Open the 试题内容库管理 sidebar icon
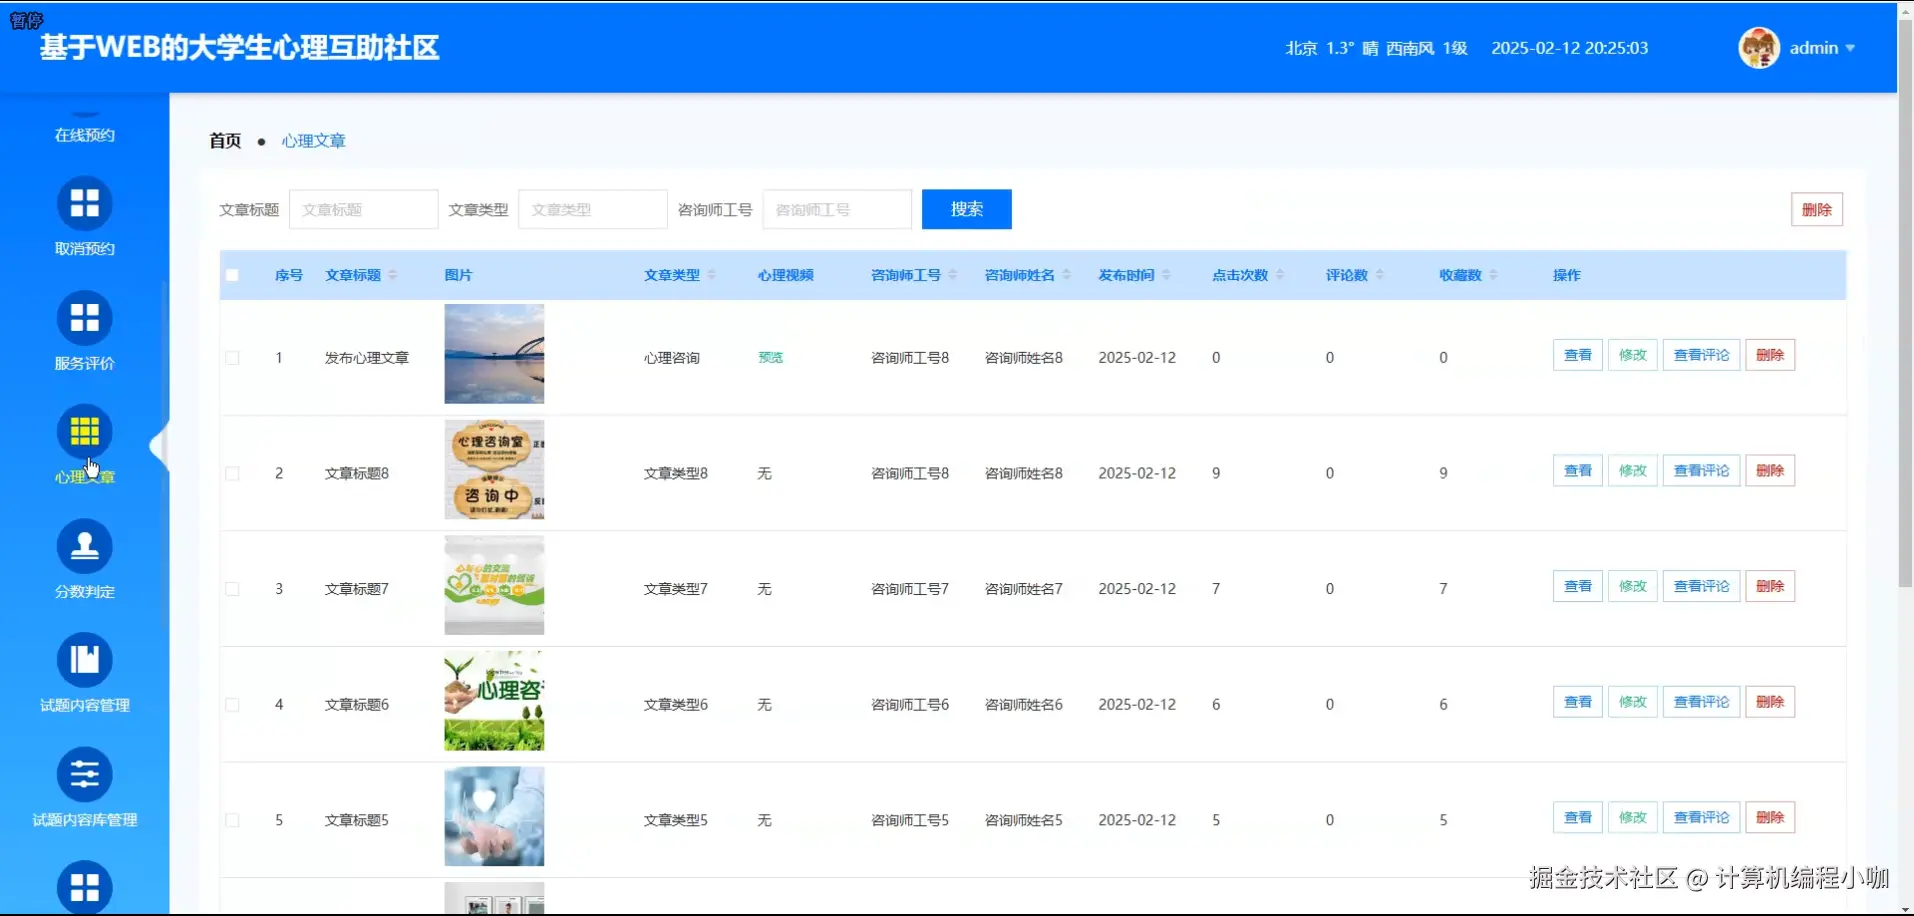The image size is (1914, 916). pyautogui.click(x=85, y=774)
